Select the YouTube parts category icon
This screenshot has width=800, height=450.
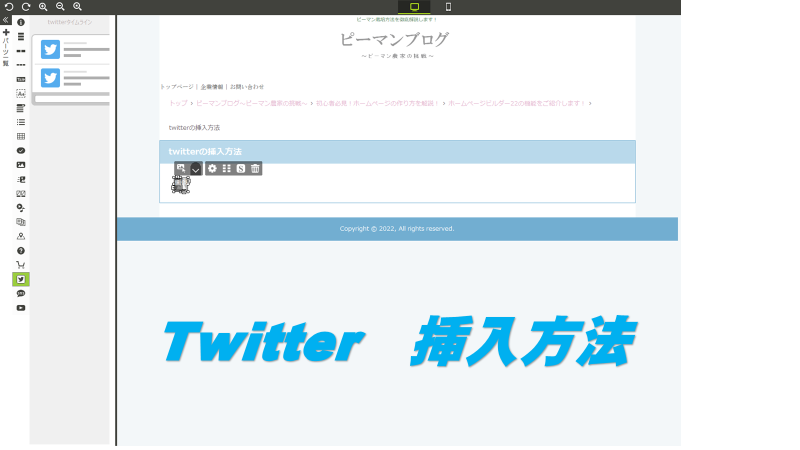21,308
